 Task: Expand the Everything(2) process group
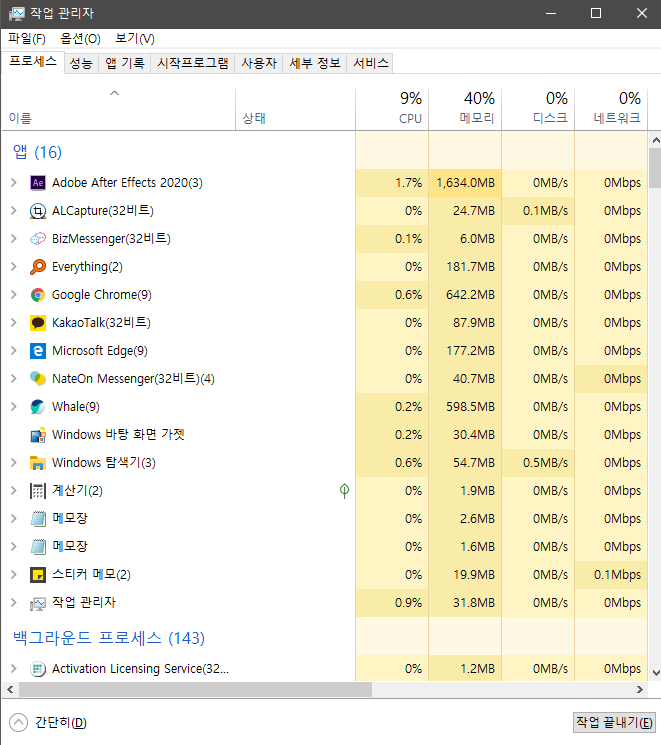click(x=14, y=267)
